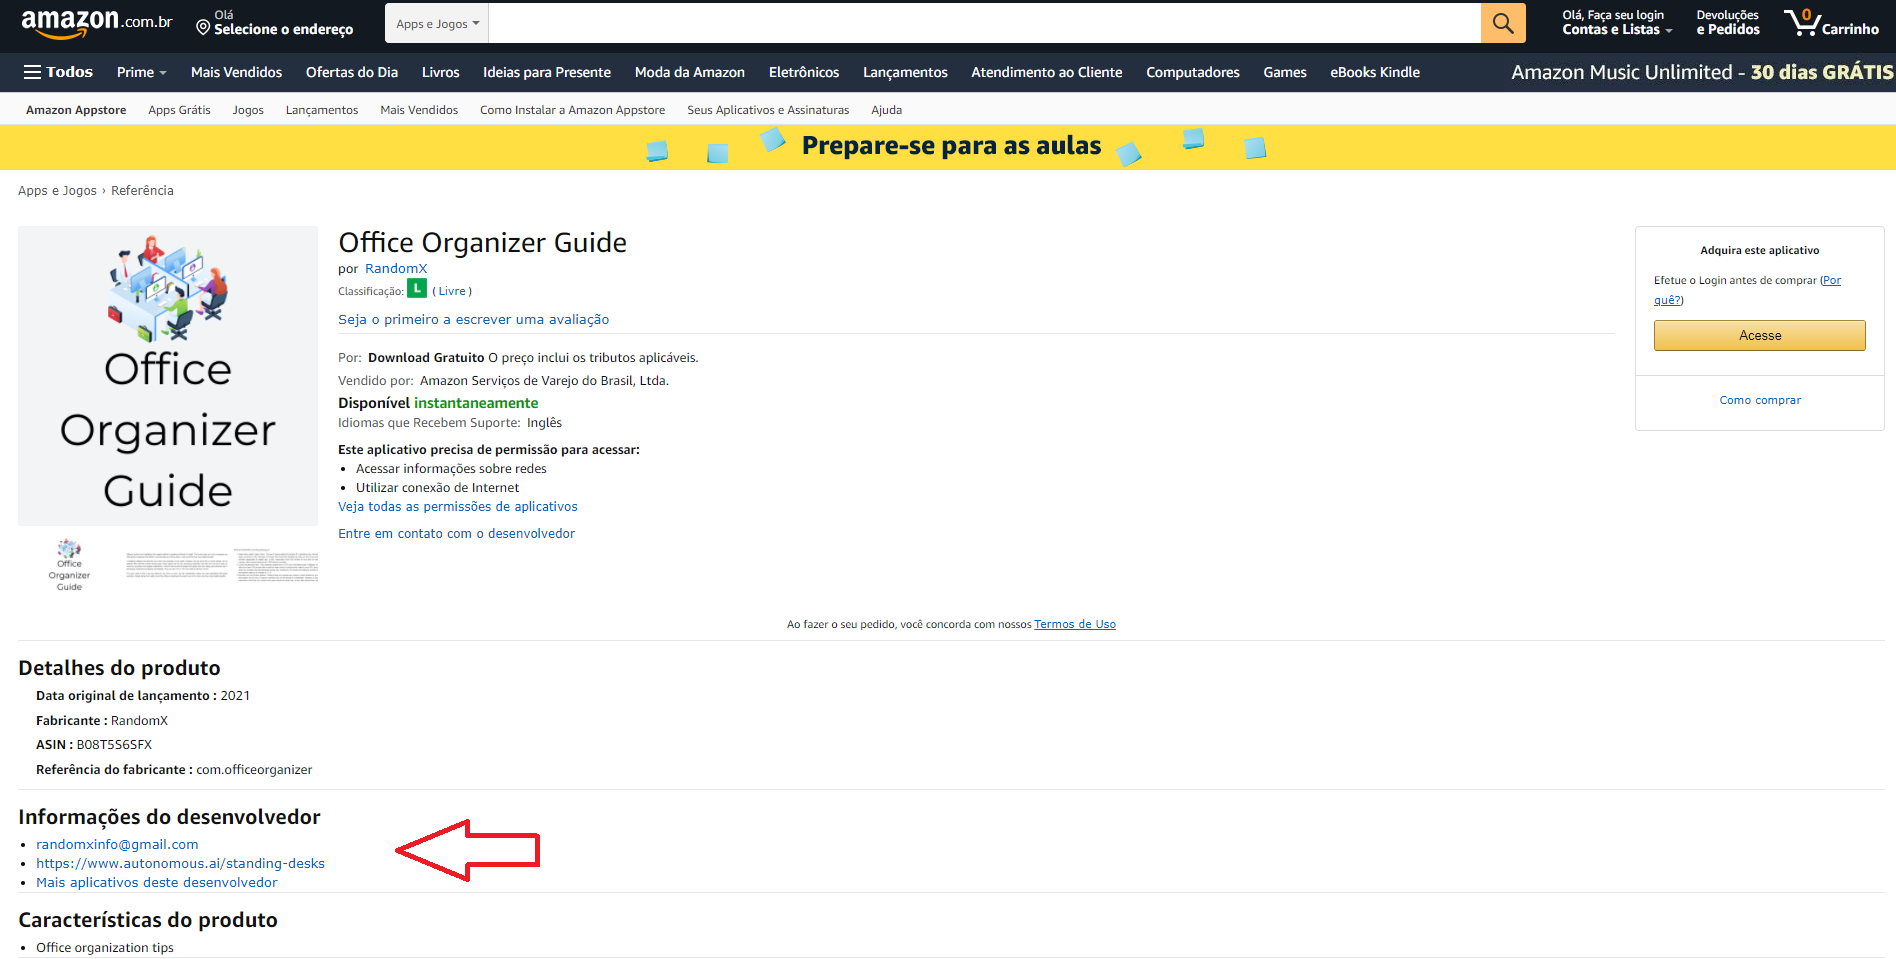Click the Prepare-se para as aulas banner notes
The image size is (1896, 959).
950,146
